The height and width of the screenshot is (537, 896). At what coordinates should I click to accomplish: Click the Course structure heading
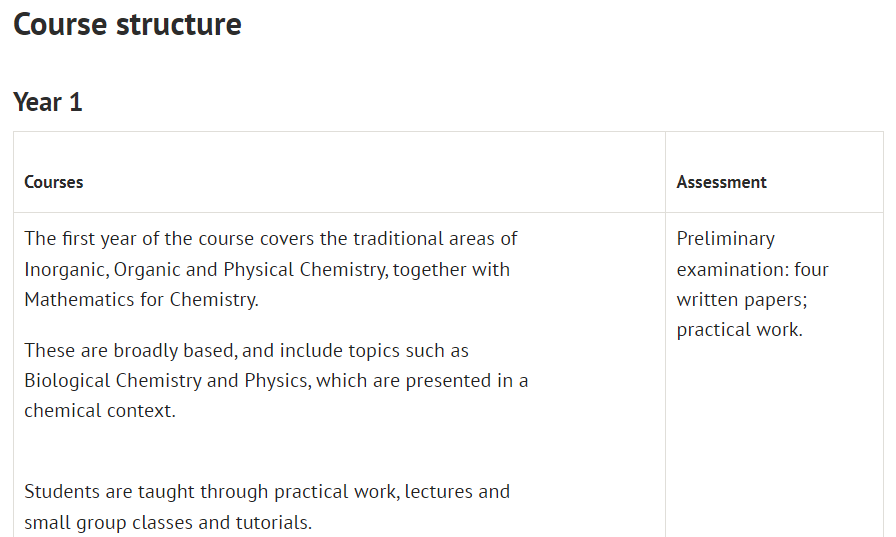(127, 24)
